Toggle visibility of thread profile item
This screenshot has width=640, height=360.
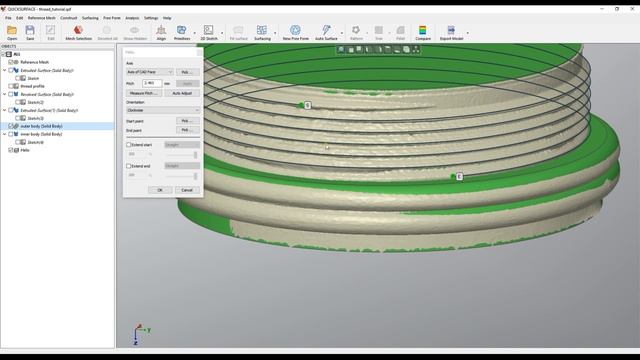pos(11,86)
